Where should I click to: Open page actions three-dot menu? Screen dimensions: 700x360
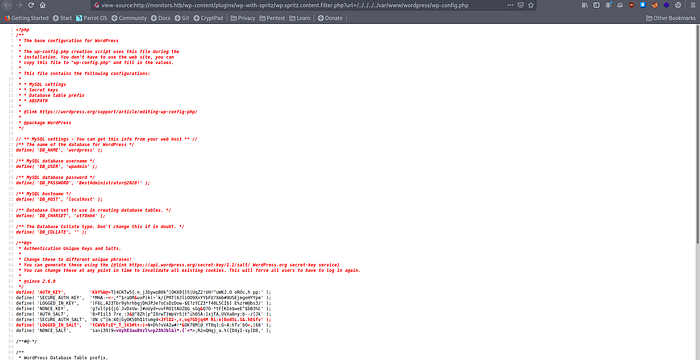(x=510, y=5)
